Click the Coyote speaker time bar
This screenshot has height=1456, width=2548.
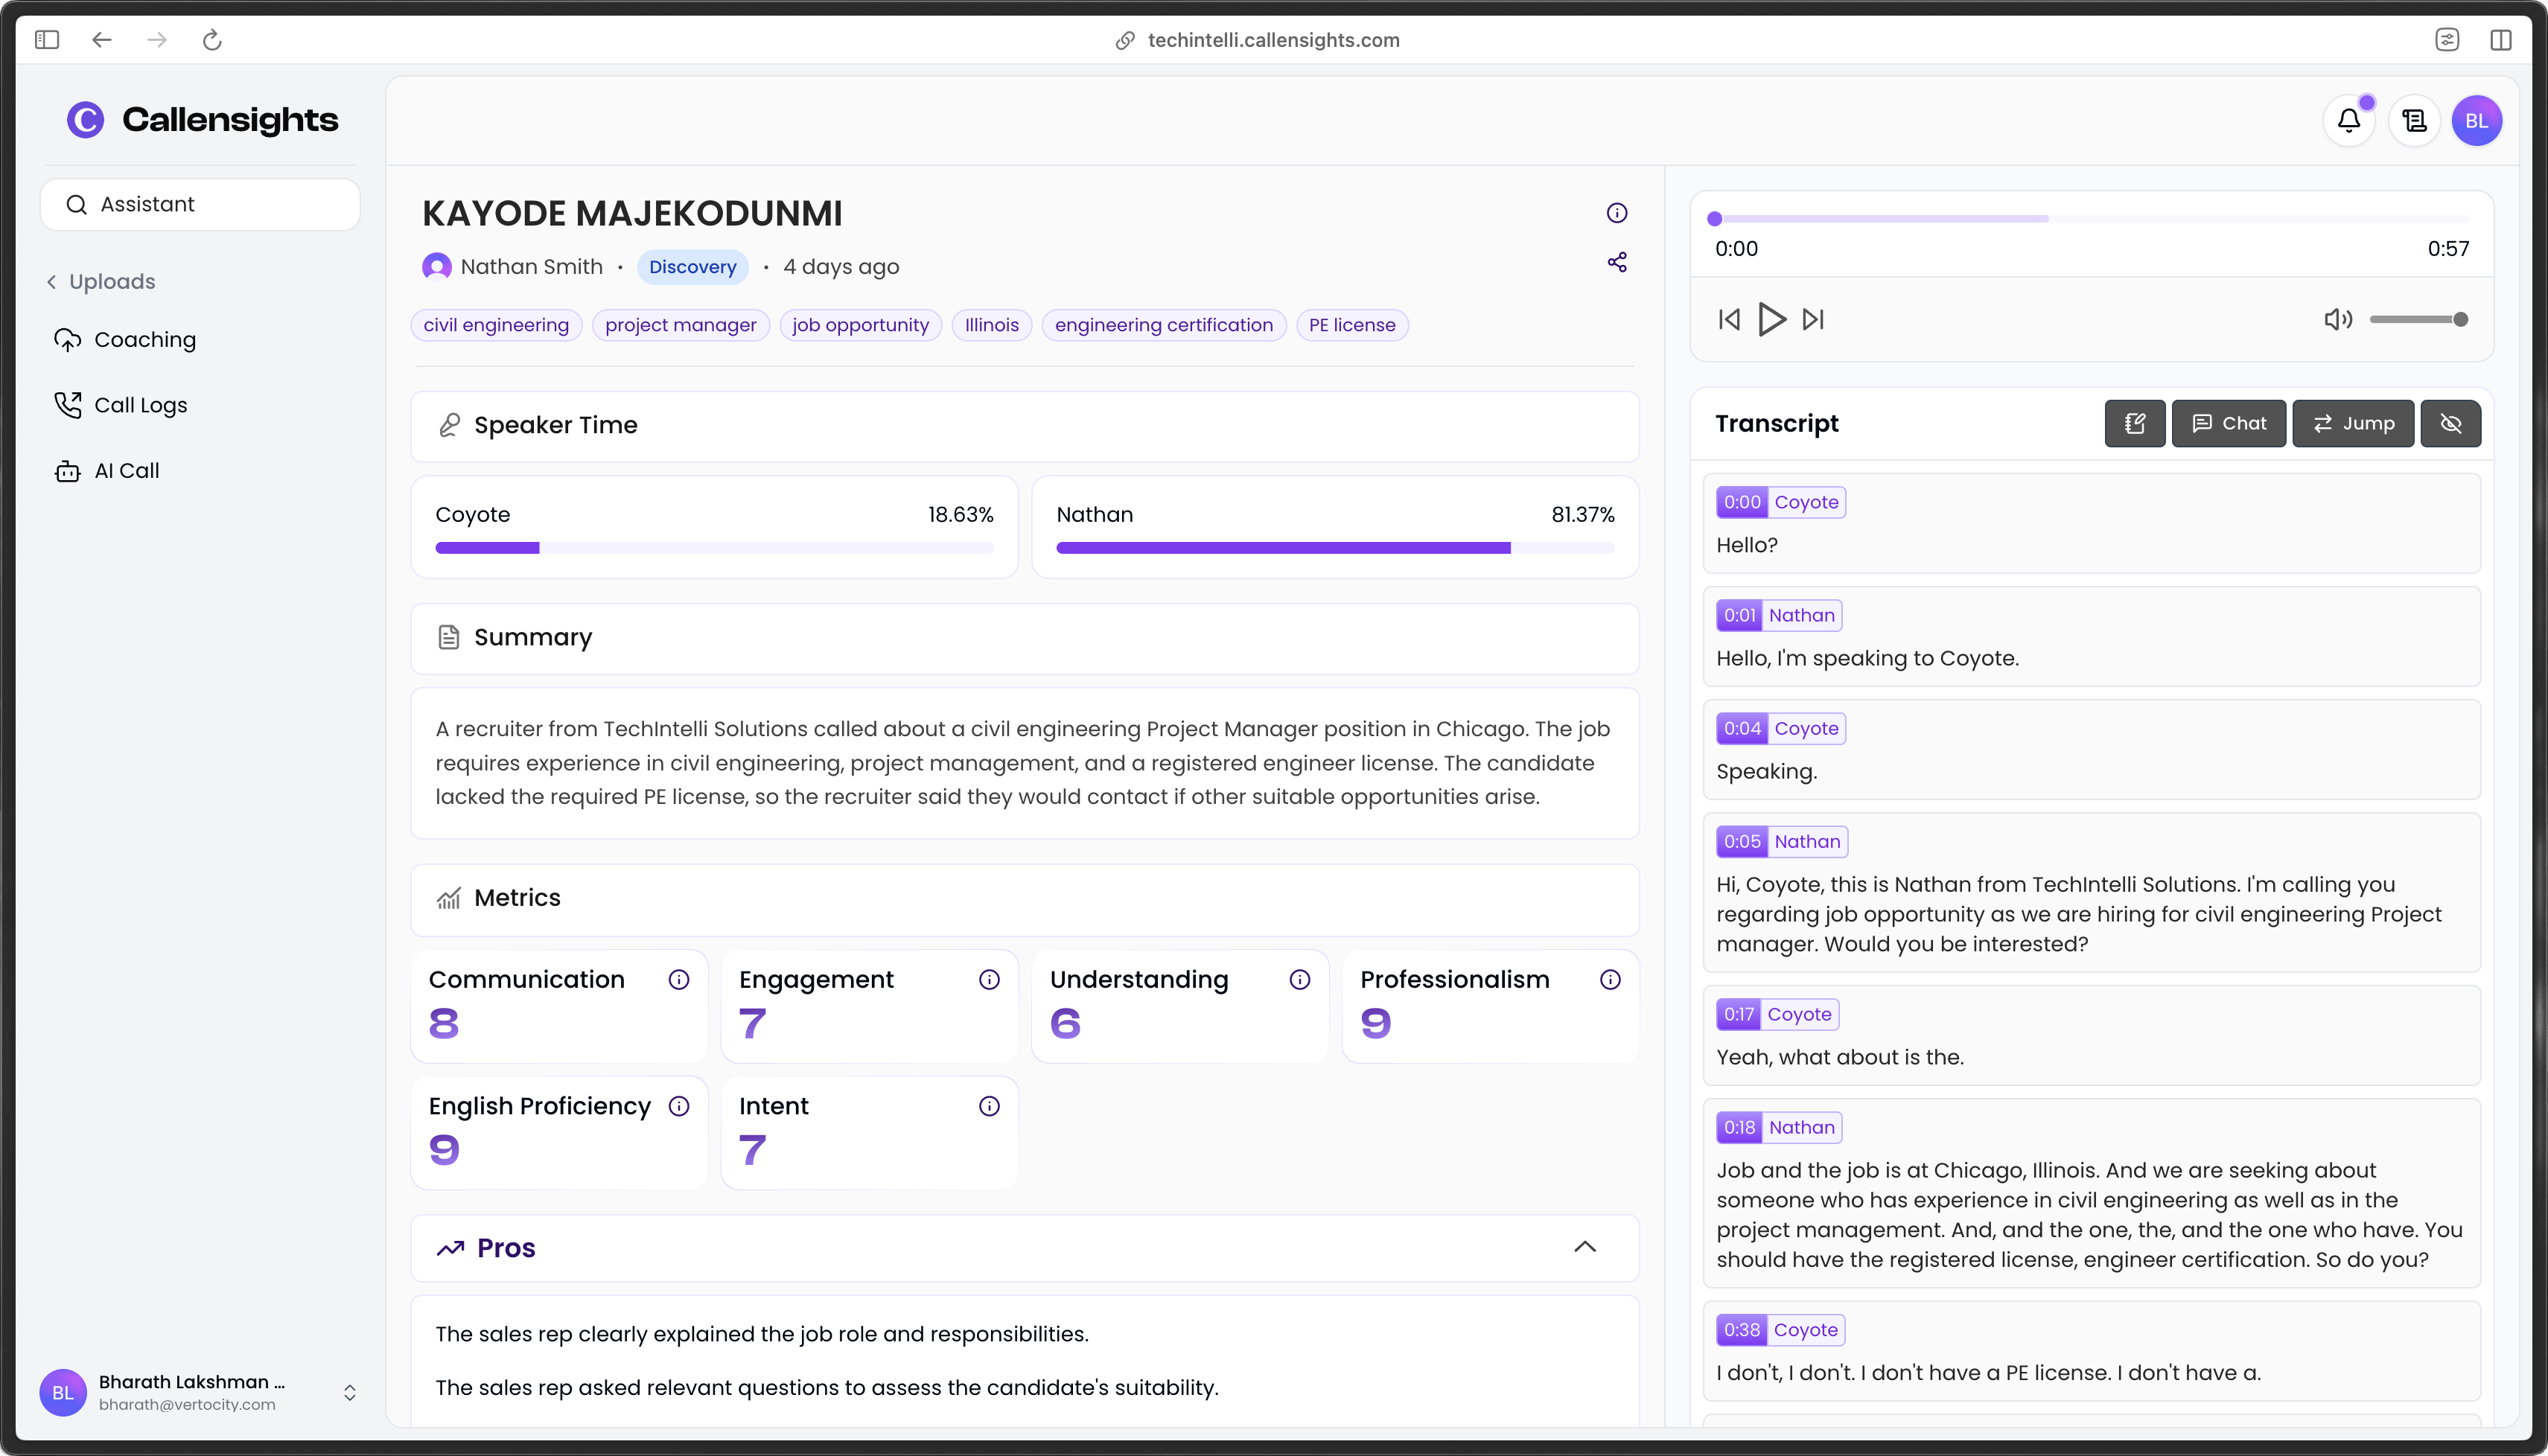714,548
